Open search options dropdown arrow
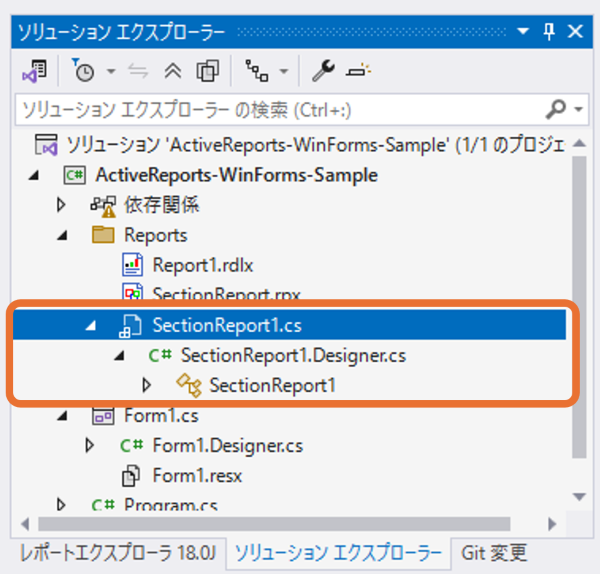Screen dimensions: 600x574 tap(579, 110)
